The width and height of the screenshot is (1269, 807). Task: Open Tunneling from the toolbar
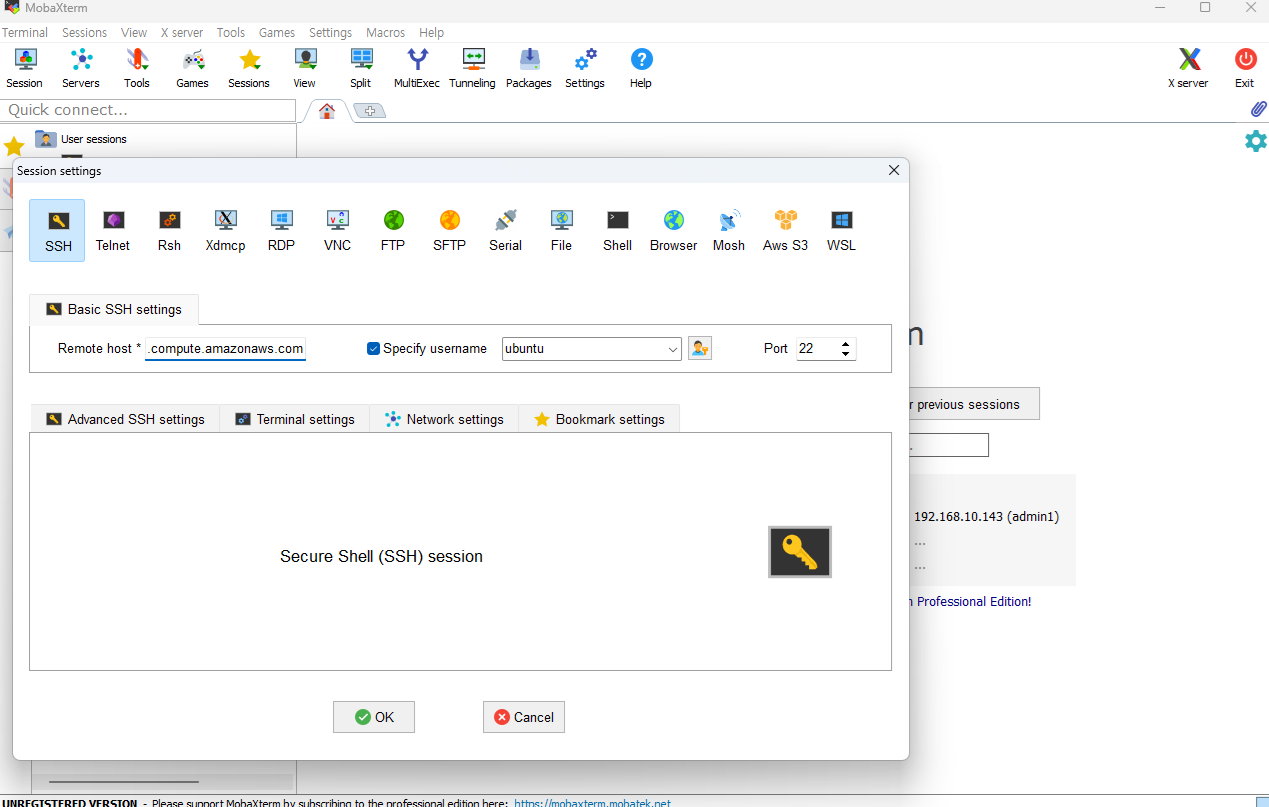472,68
